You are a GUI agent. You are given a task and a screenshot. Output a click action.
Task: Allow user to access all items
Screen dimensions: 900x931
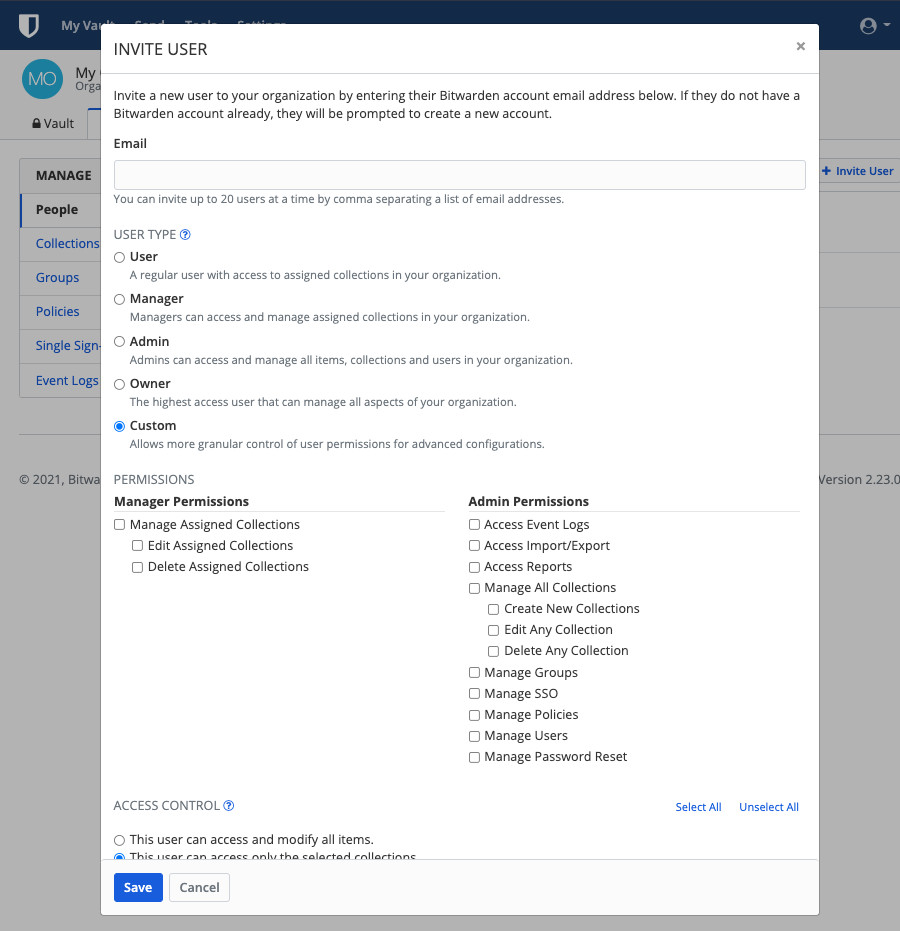(x=120, y=840)
